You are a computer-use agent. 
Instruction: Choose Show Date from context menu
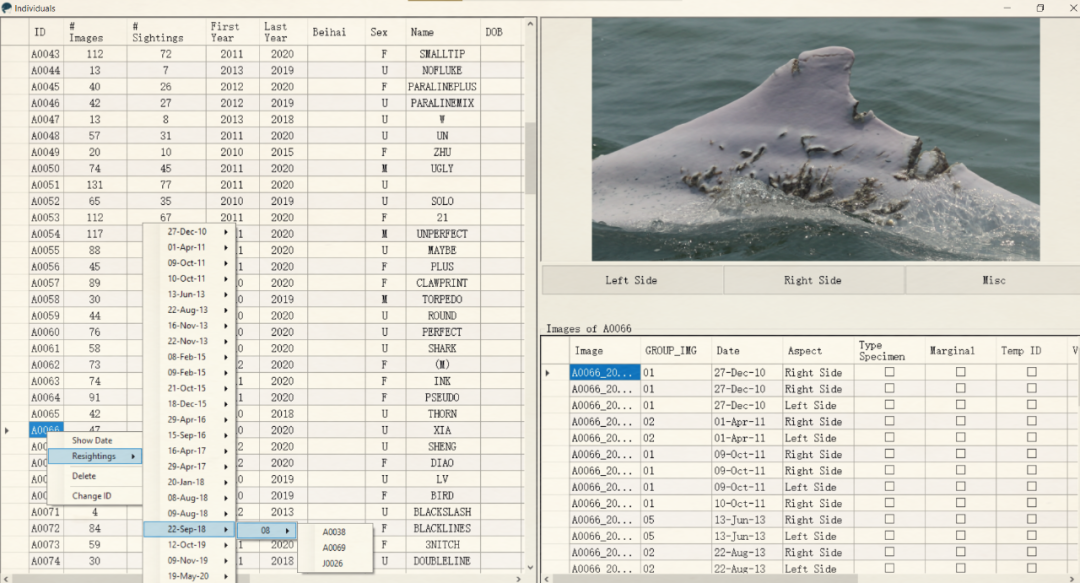click(x=92, y=440)
